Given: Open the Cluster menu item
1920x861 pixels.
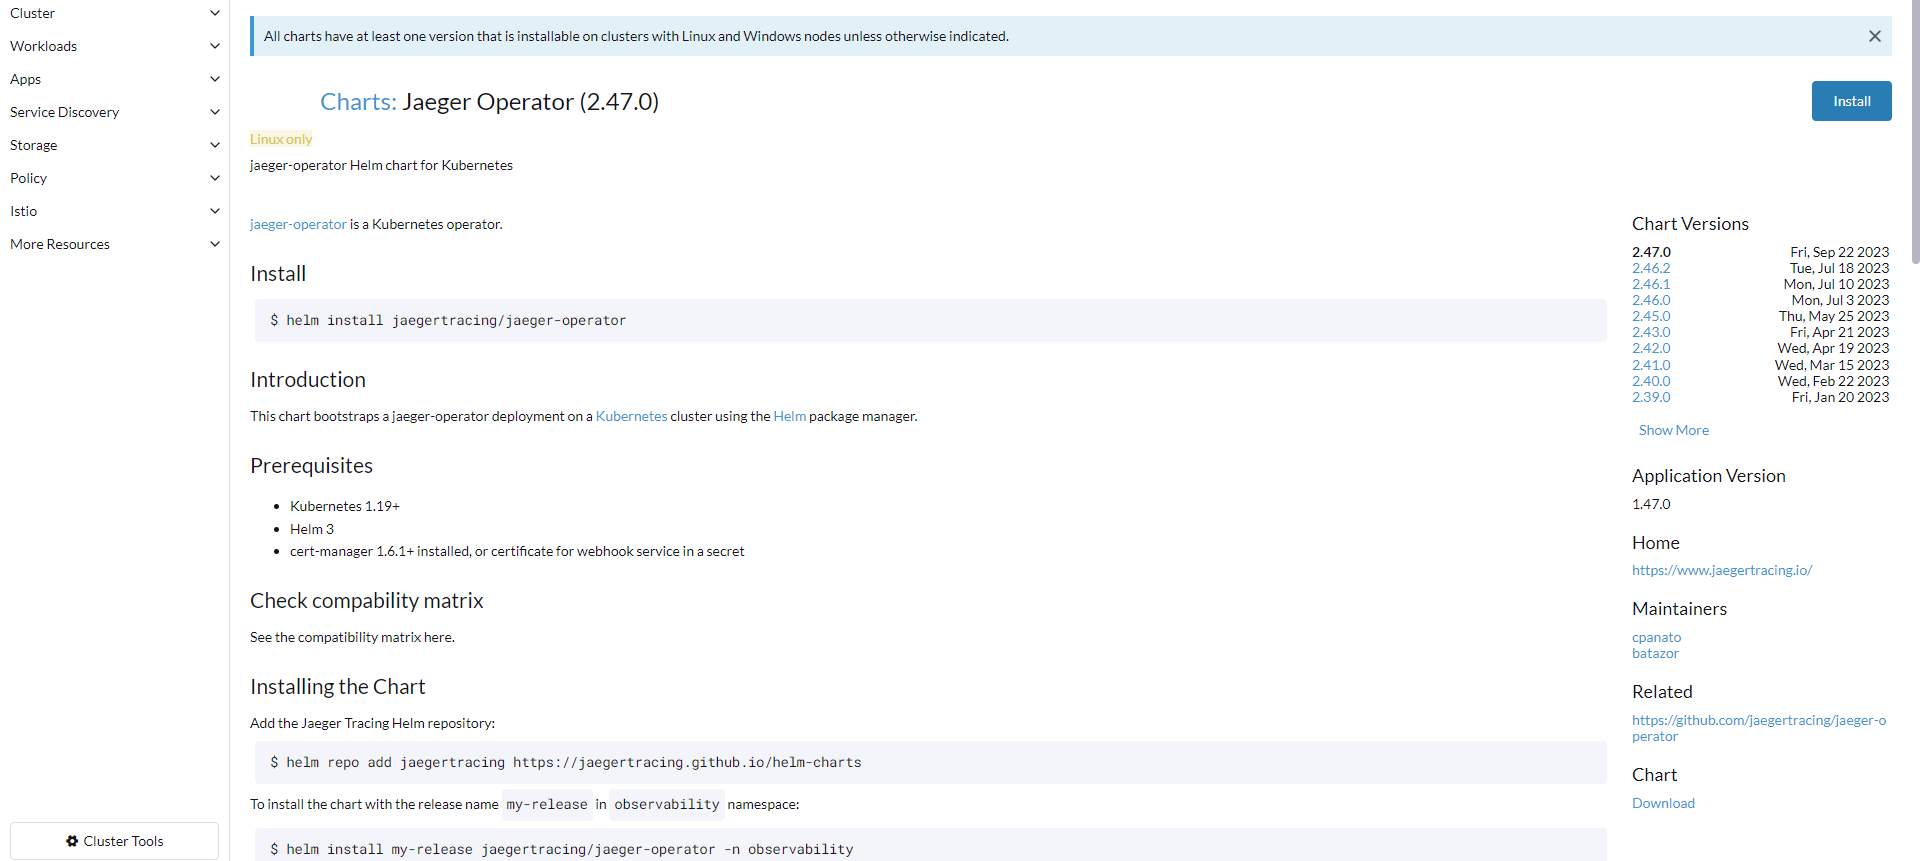Looking at the screenshot, I should [x=32, y=13].
